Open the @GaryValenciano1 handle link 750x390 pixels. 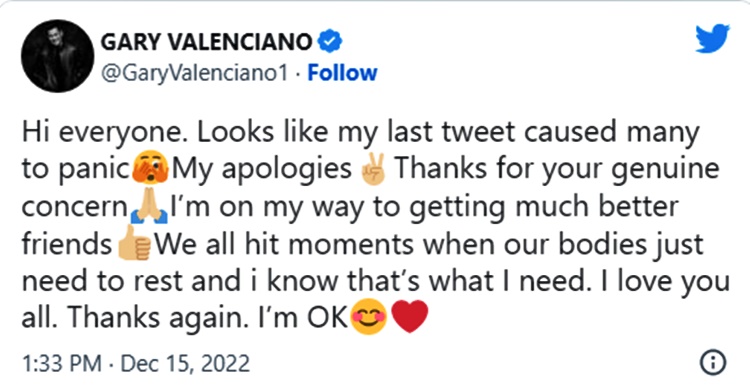(x=195, y=73)
